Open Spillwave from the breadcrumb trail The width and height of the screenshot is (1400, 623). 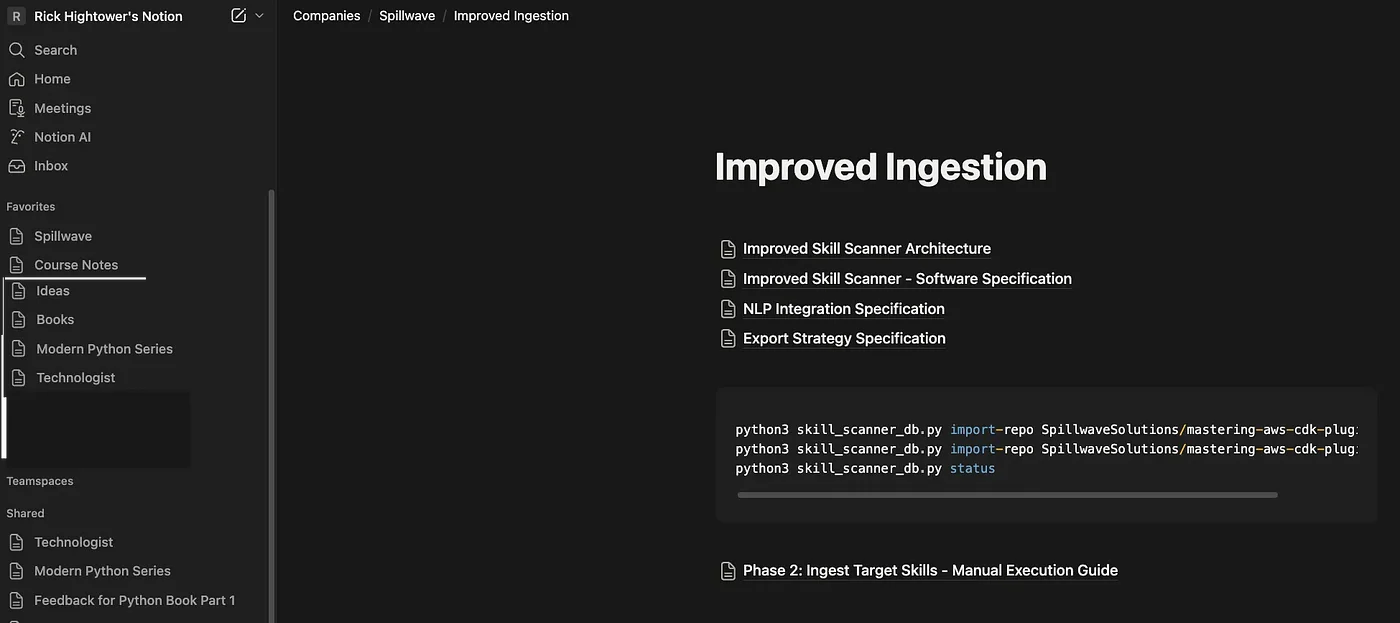tap(406, 15)
